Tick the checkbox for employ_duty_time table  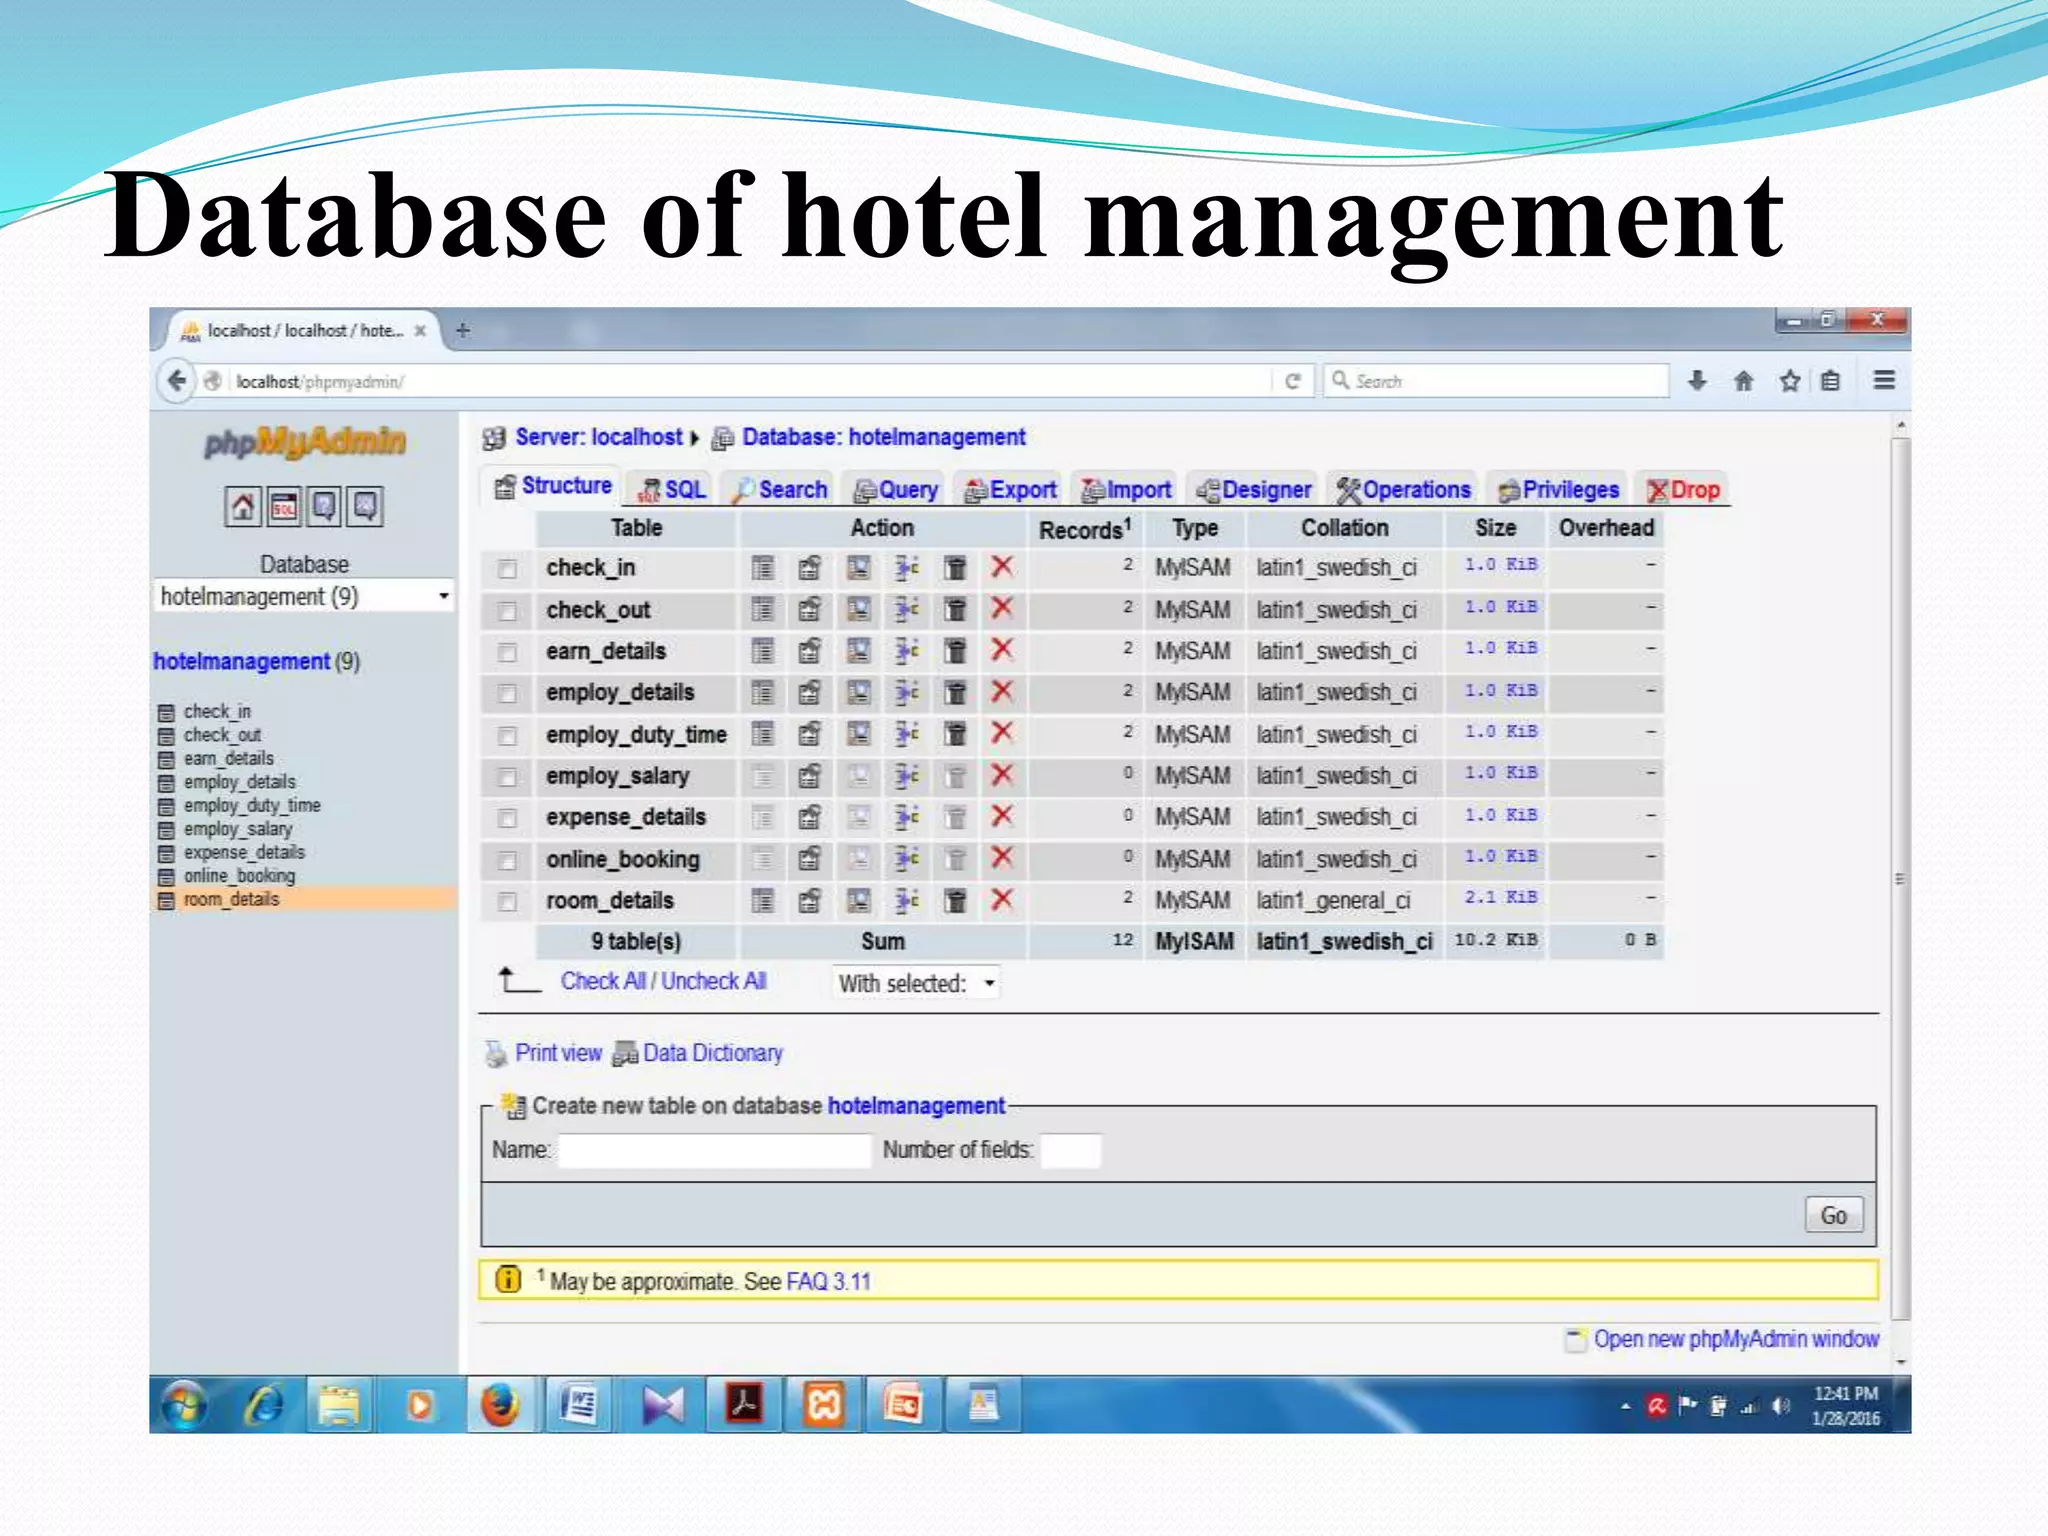508,736
